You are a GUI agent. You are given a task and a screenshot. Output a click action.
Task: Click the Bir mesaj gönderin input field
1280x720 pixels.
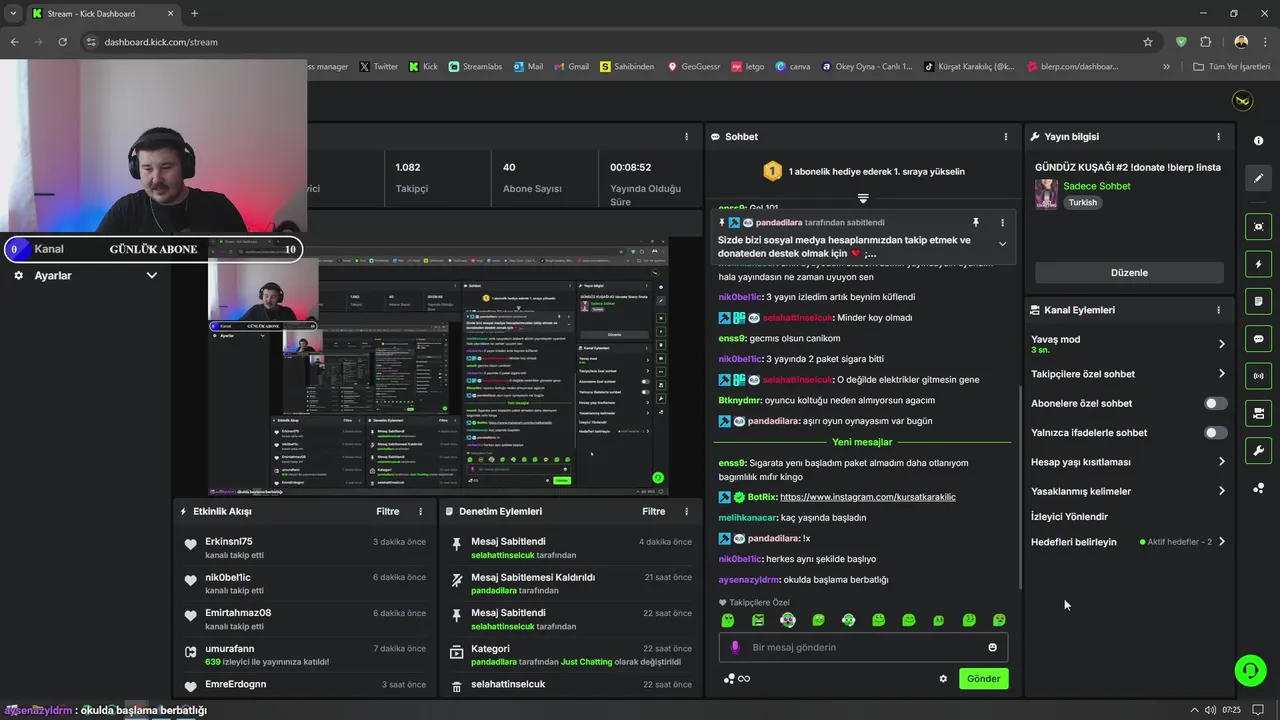[x=863, y=647]
